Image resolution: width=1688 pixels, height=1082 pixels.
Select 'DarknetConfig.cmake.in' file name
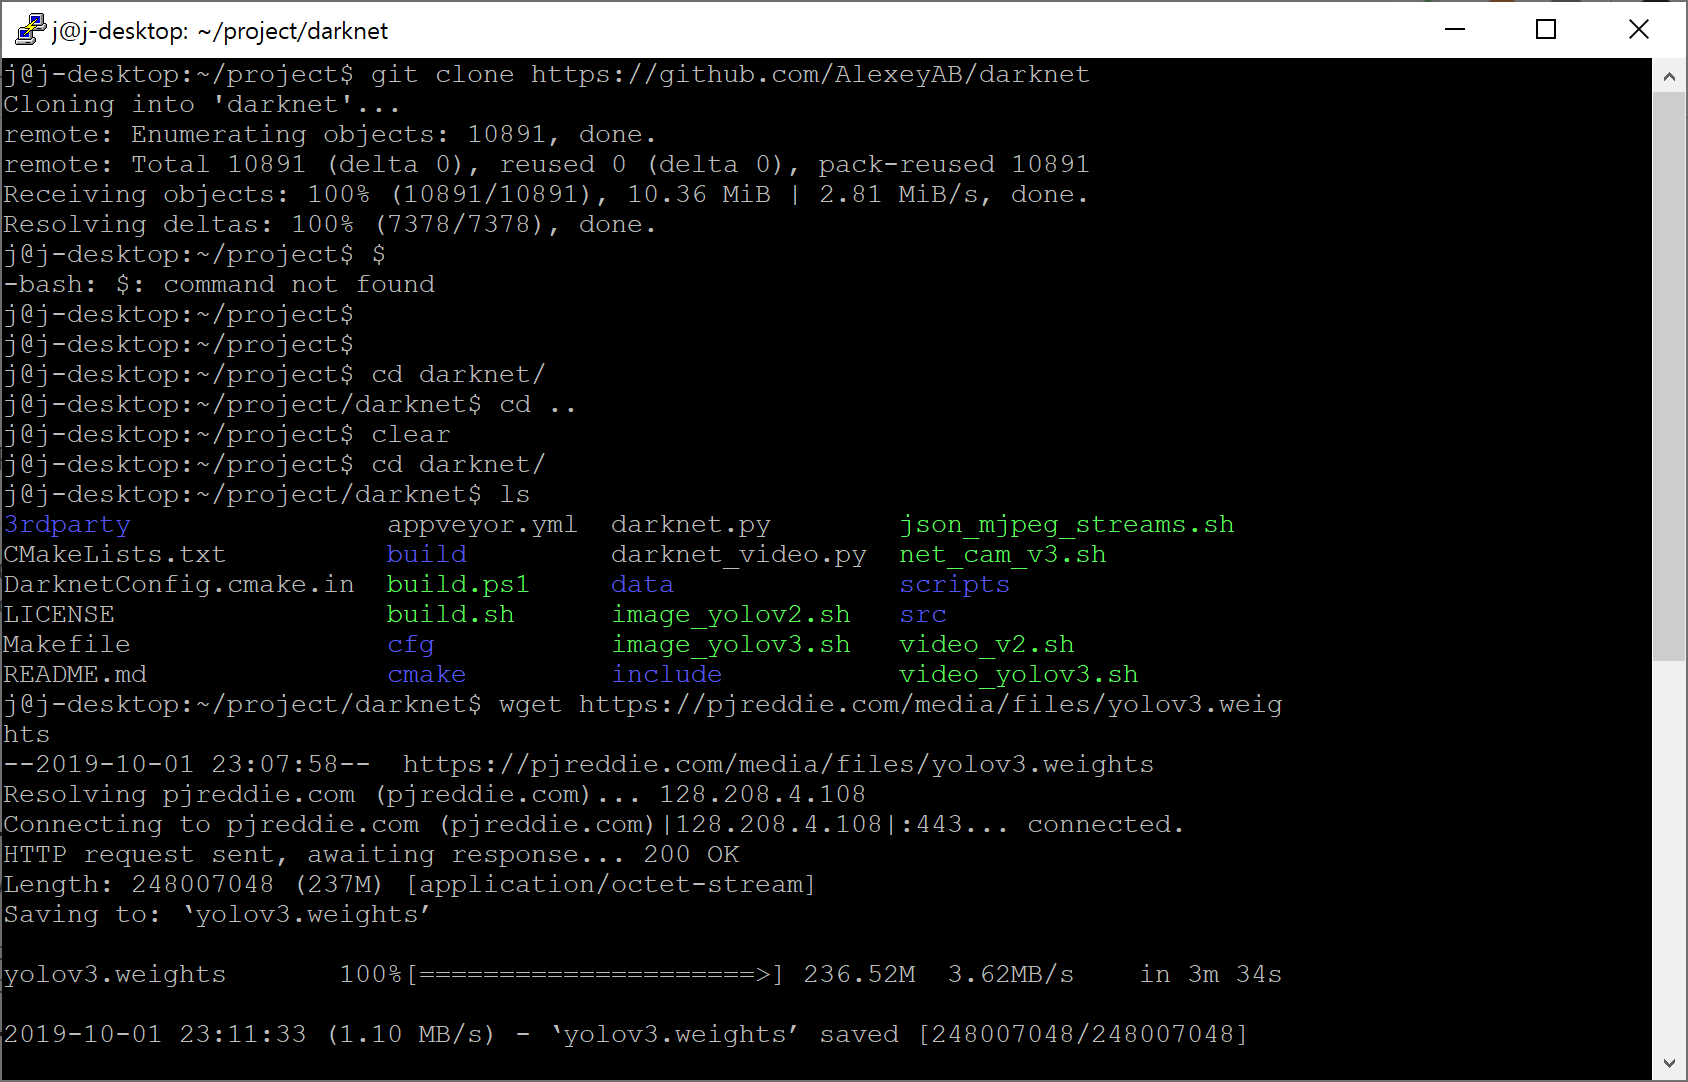(x=179, y=585)
